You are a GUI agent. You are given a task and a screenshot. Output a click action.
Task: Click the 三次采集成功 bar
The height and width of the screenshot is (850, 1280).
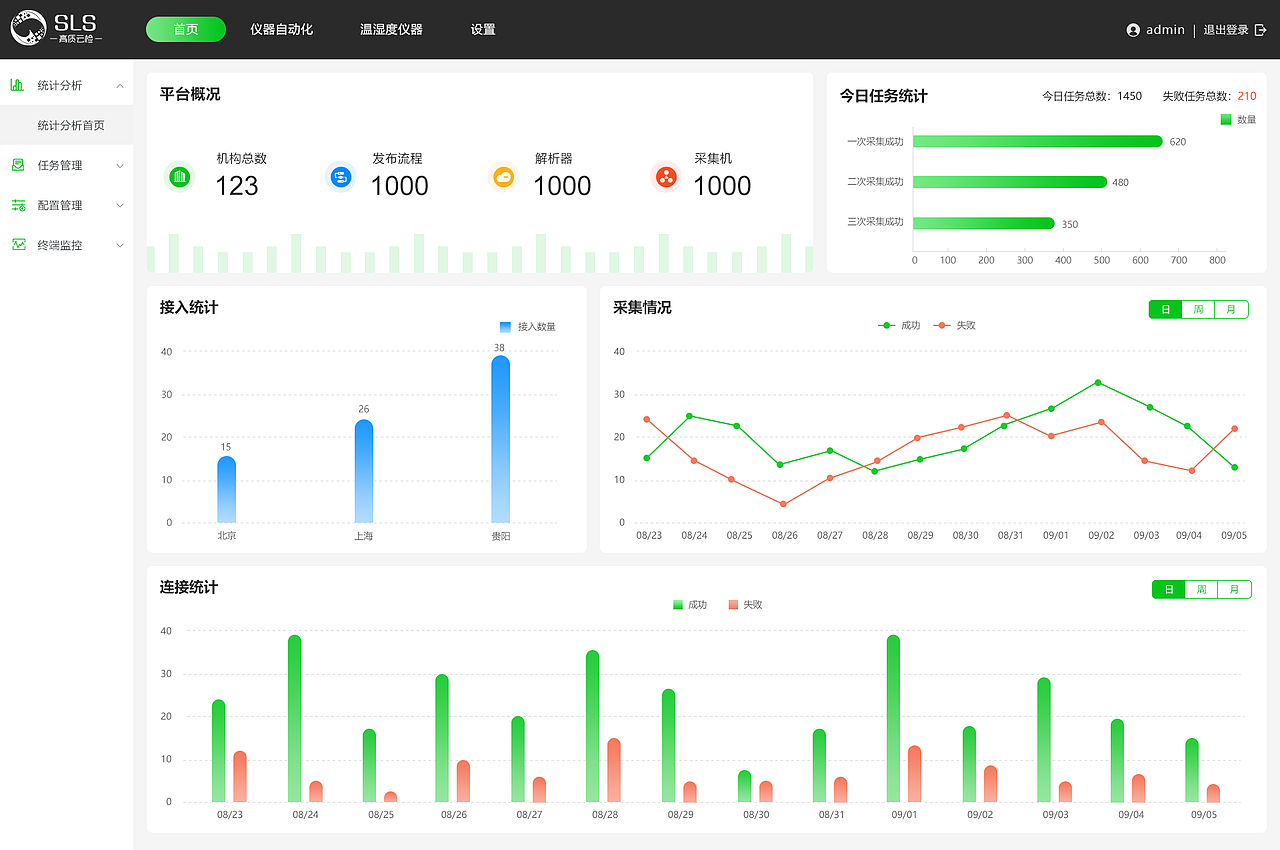point(984,223)
